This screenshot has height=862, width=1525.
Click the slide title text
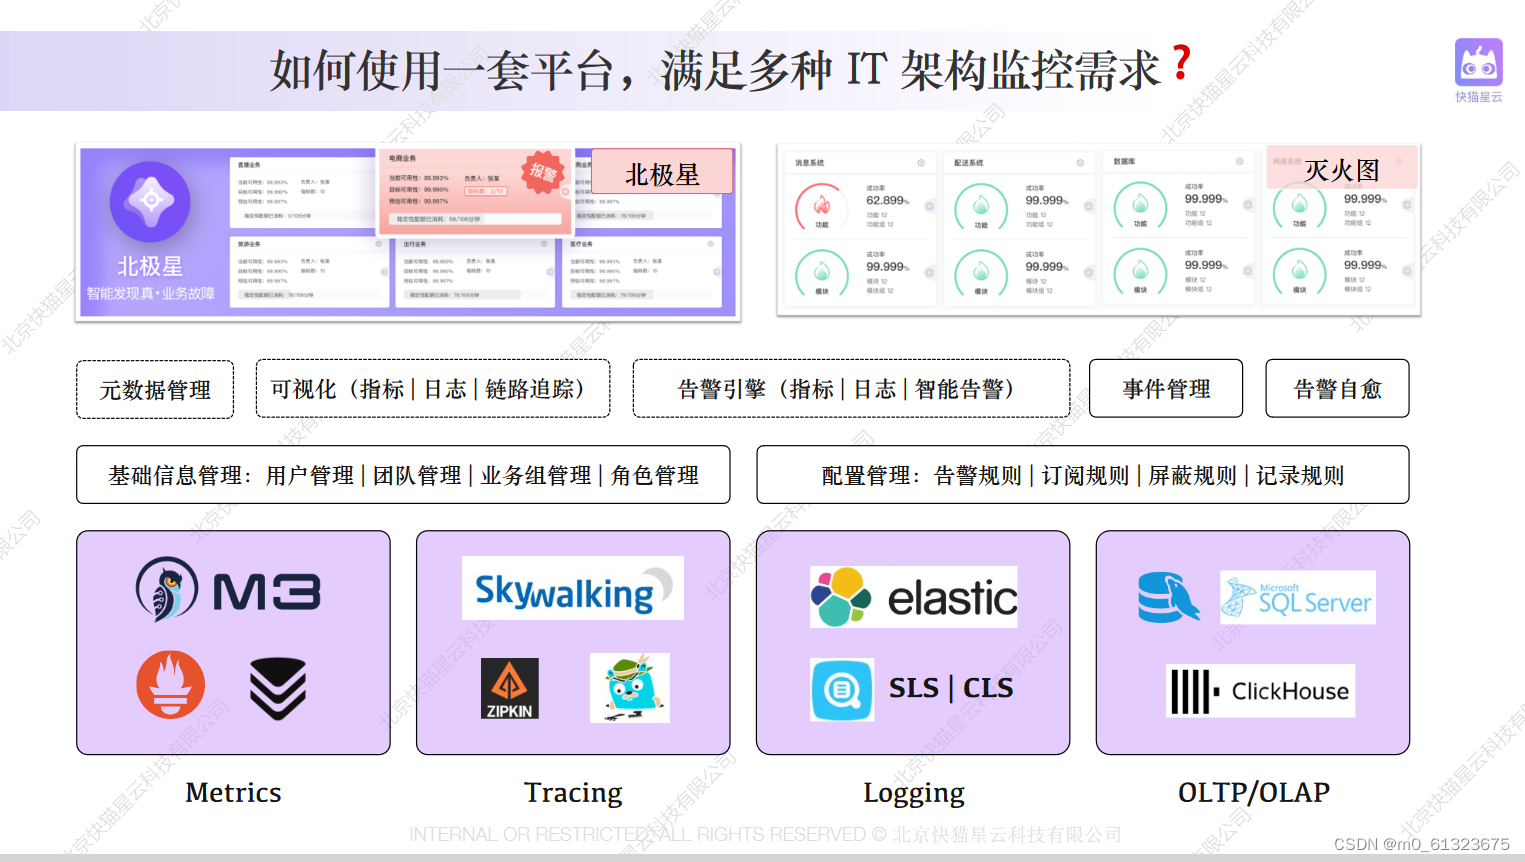pyautogui.click(x=715, y=70)
